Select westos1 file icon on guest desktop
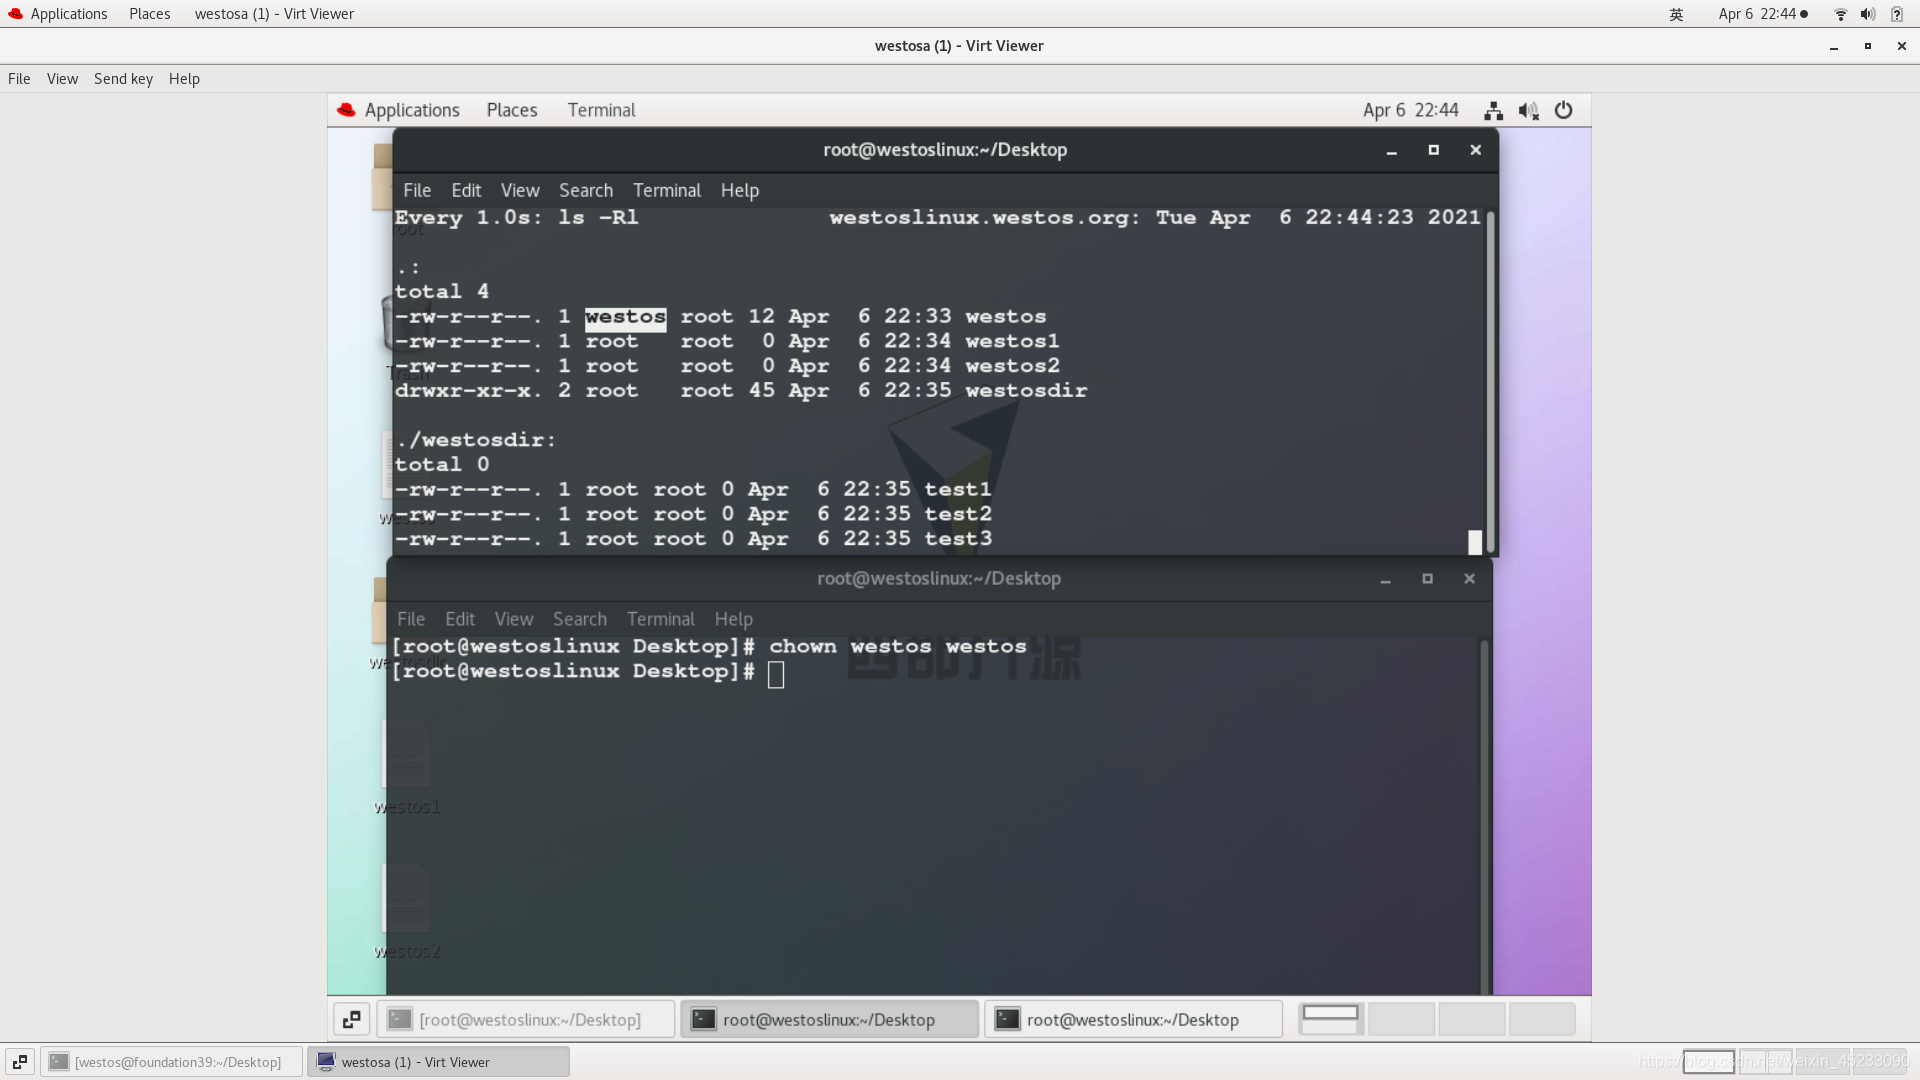The width and height of the screenshot is (1920, 1080). coord(406,766)
